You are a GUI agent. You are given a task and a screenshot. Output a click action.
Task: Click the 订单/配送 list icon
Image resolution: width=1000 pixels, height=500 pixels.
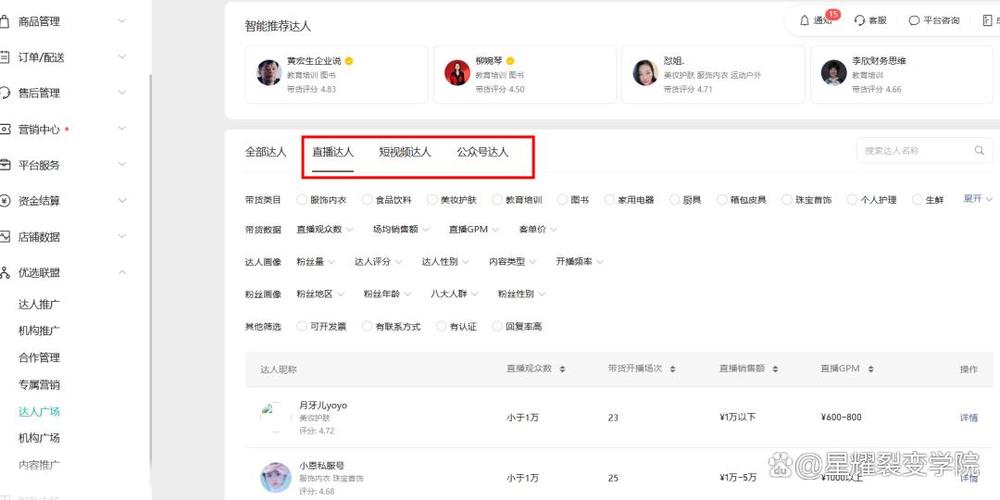point(4,57)
